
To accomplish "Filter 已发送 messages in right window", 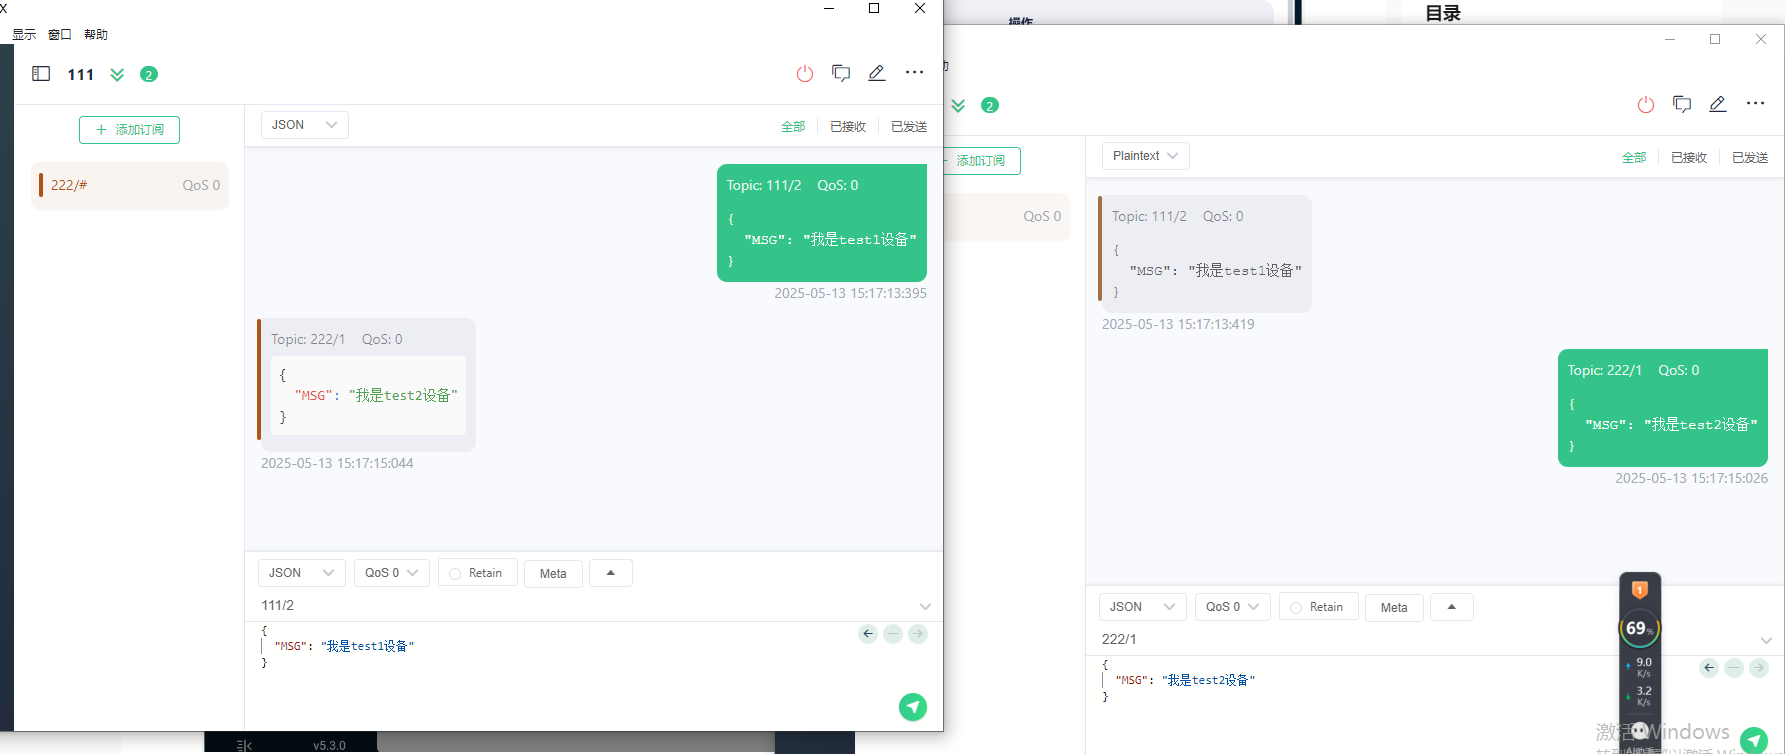I will (1750, 158).
